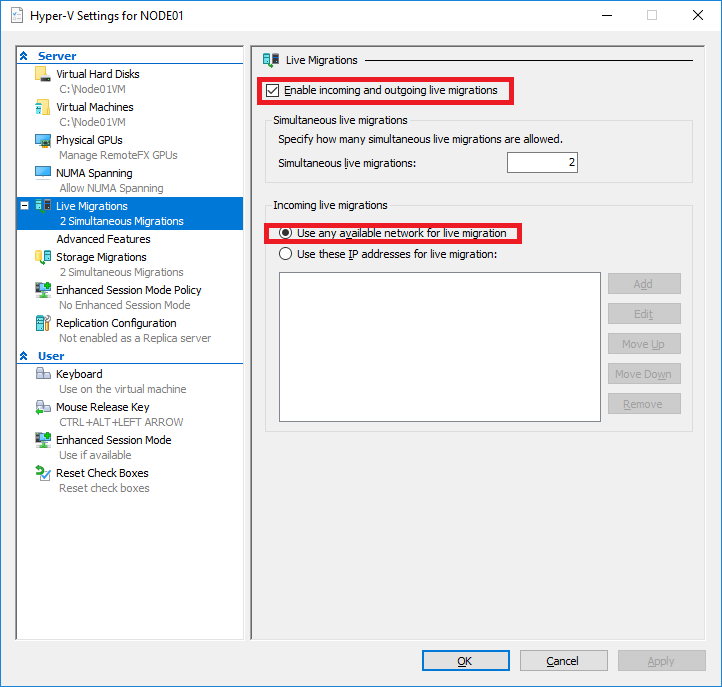The width and height of the screenshot is (722, 687).
Task: Click the Allow NUMA Spanning subtitle
Action: [111, 188]
